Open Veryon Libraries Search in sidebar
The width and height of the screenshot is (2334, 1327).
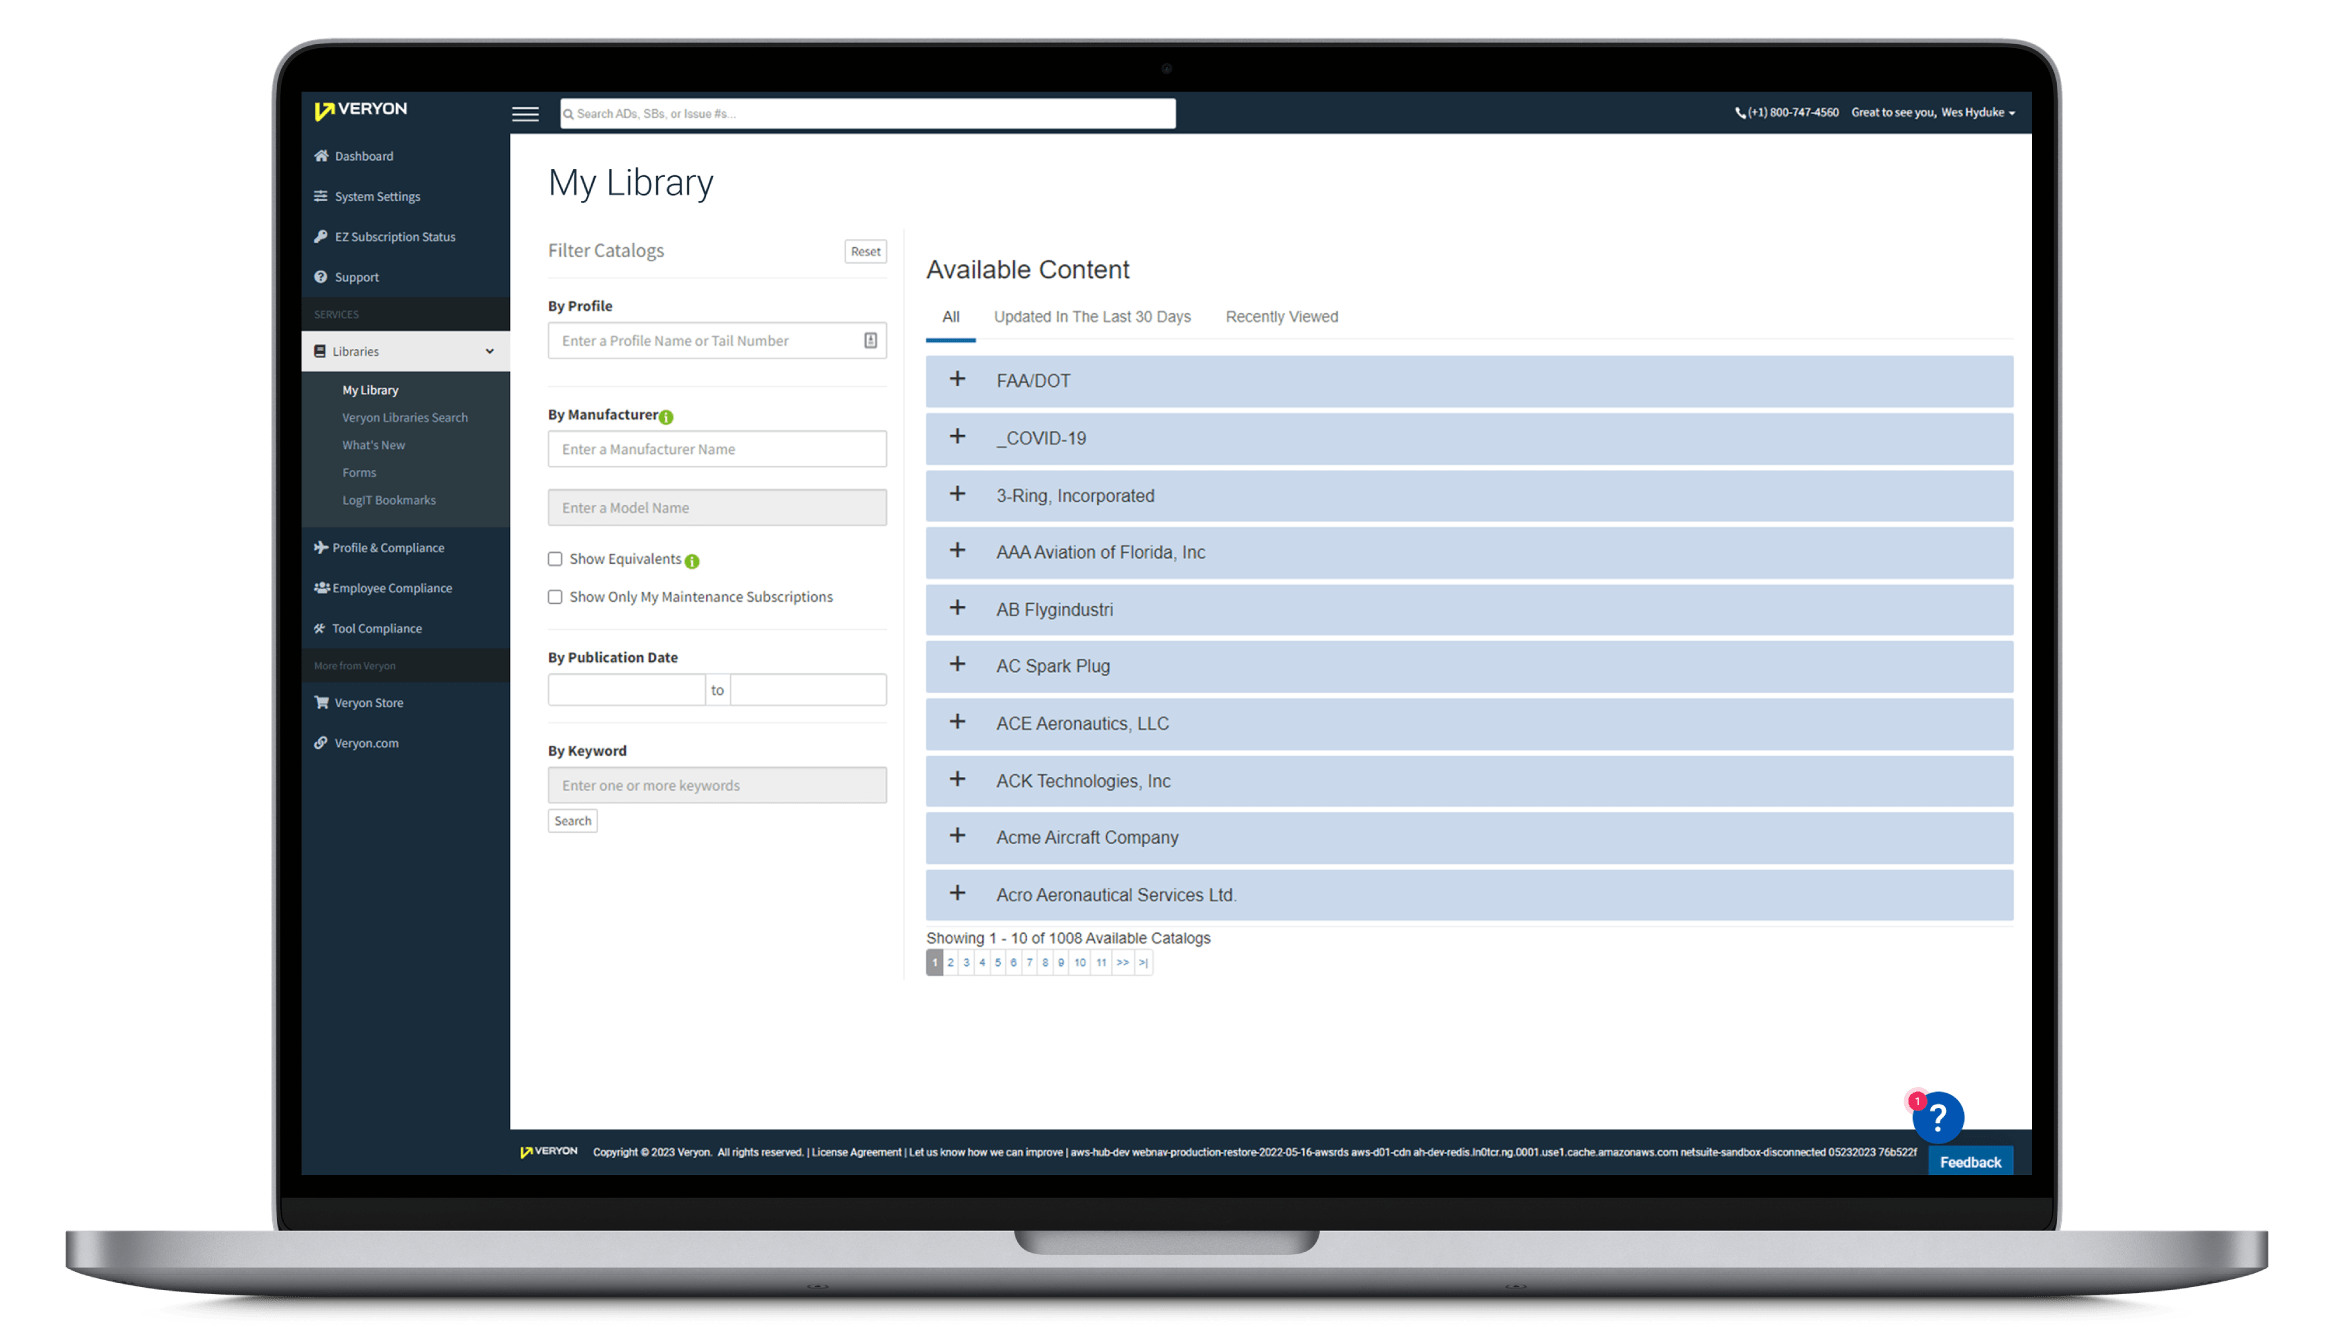pyautogui.click(x=405, y=417)
